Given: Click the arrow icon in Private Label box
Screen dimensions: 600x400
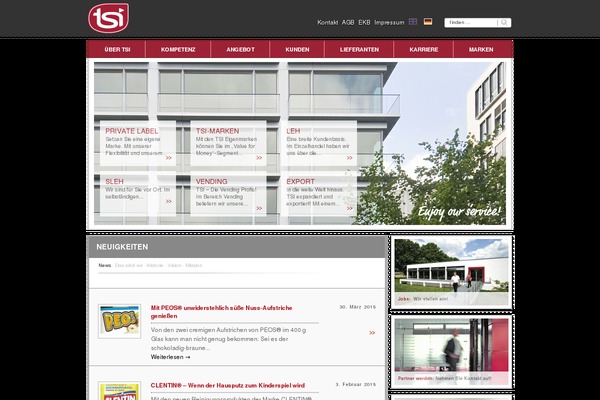Looking at the screenshot, I should (169, 158).
